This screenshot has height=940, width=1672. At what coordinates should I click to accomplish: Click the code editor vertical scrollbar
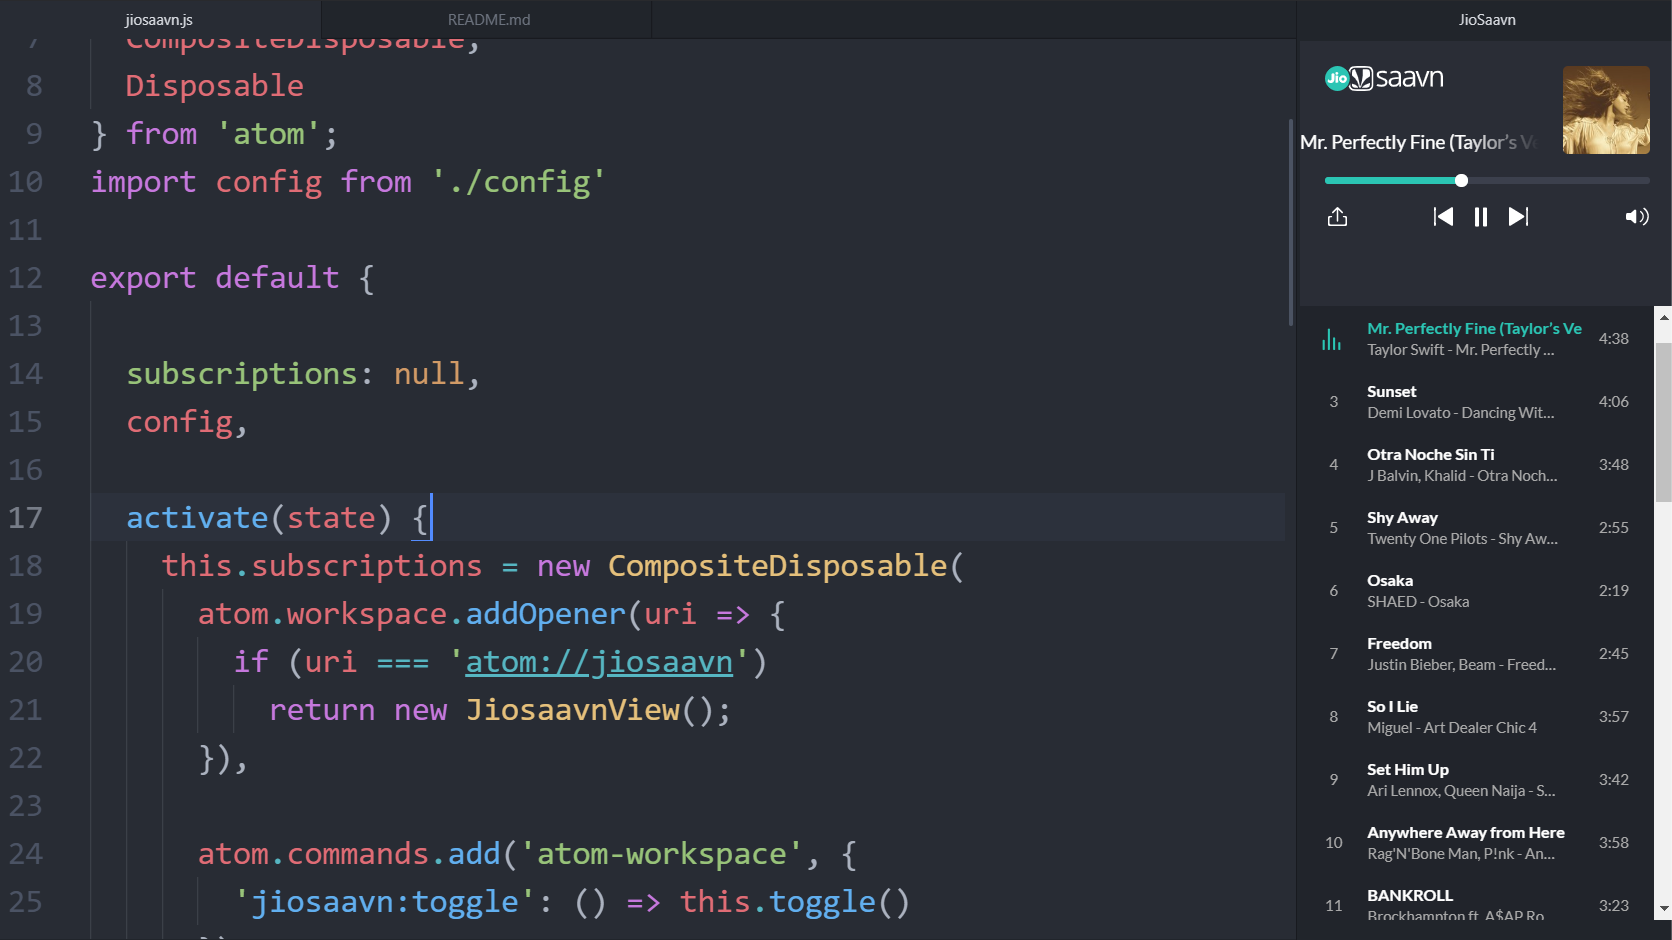coord(1291,221)
